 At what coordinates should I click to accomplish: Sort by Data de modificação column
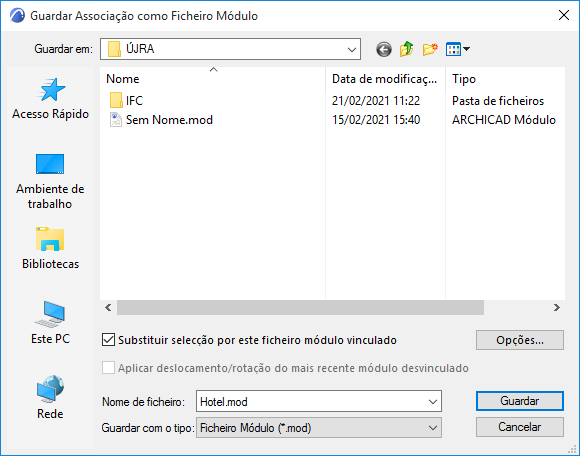[385, 79]
